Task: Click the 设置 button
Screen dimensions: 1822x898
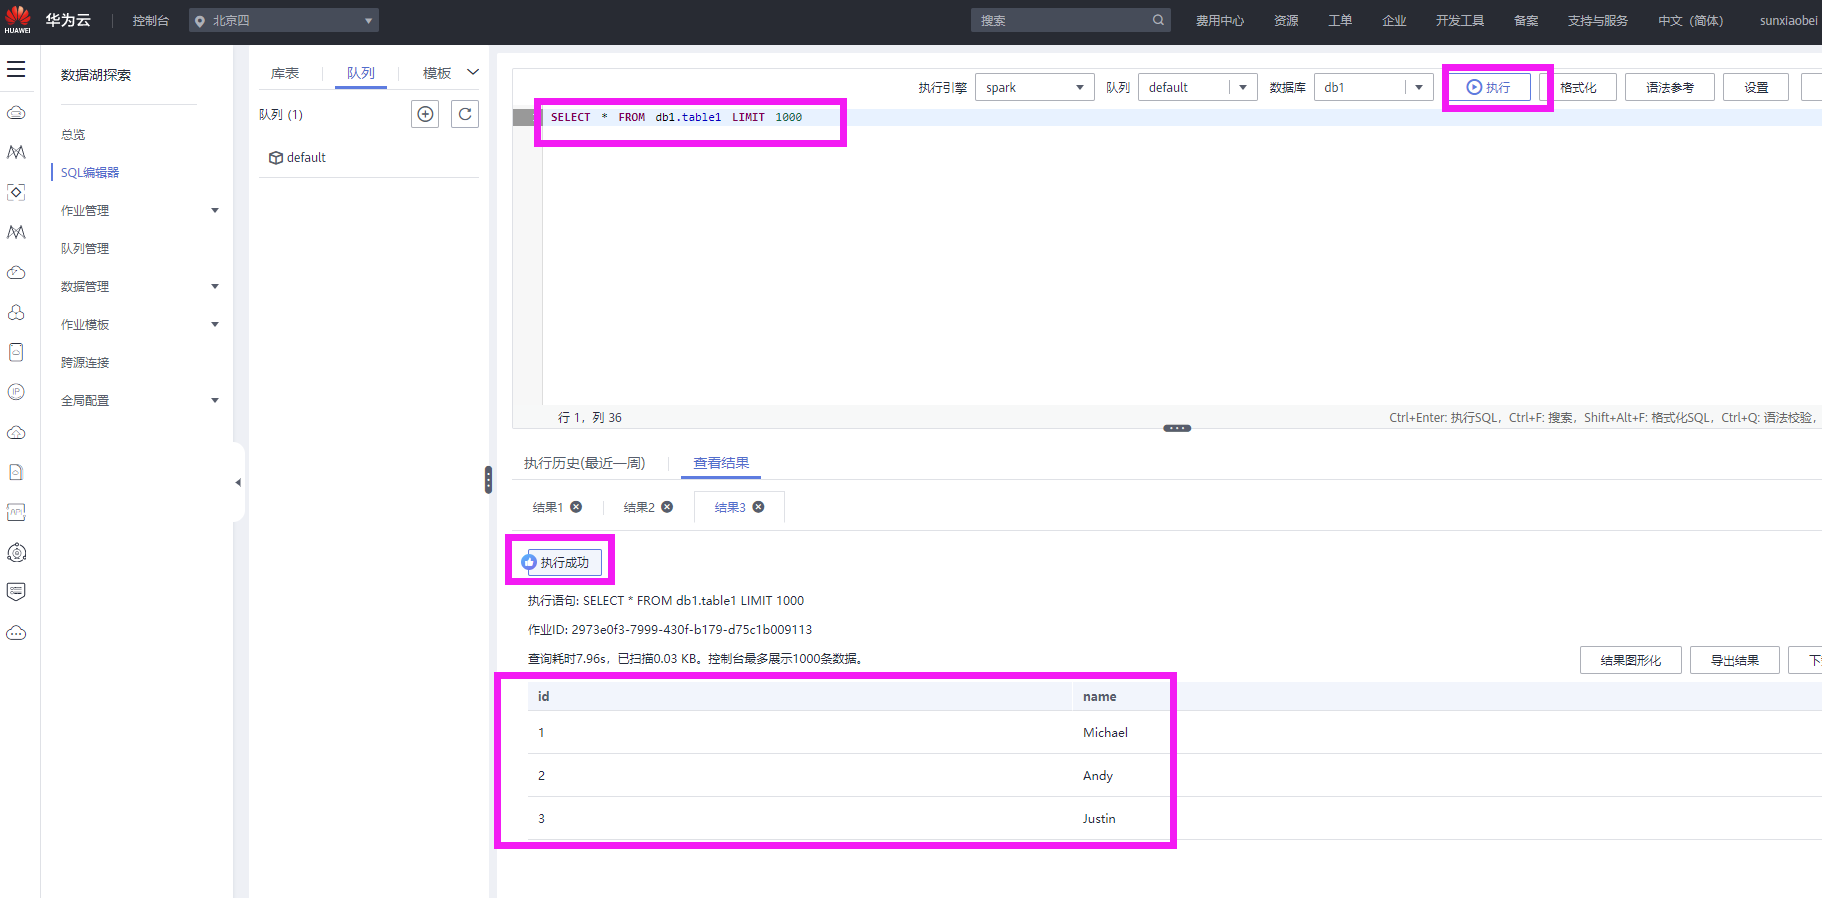Action: (1756, 87)
